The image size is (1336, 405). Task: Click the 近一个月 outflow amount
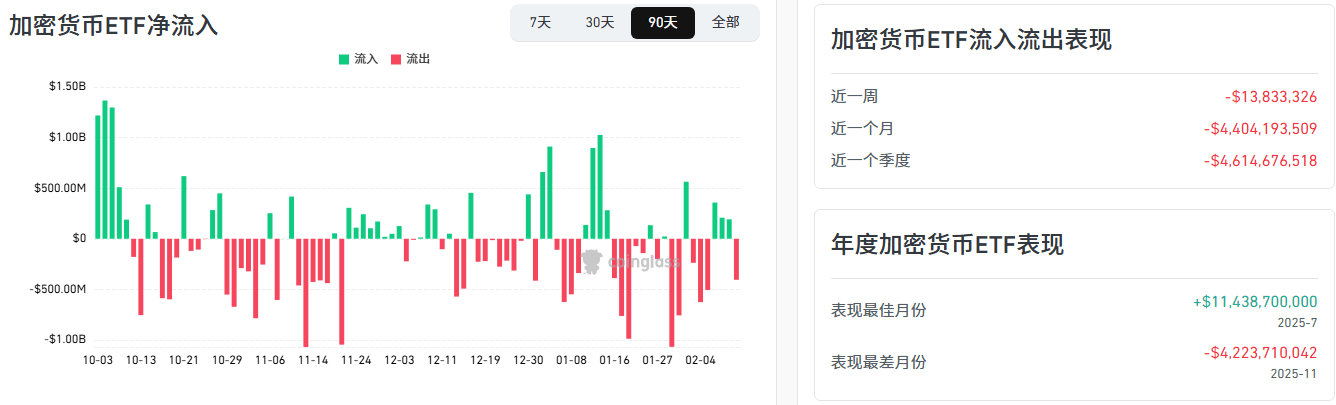click(1260, 129)
